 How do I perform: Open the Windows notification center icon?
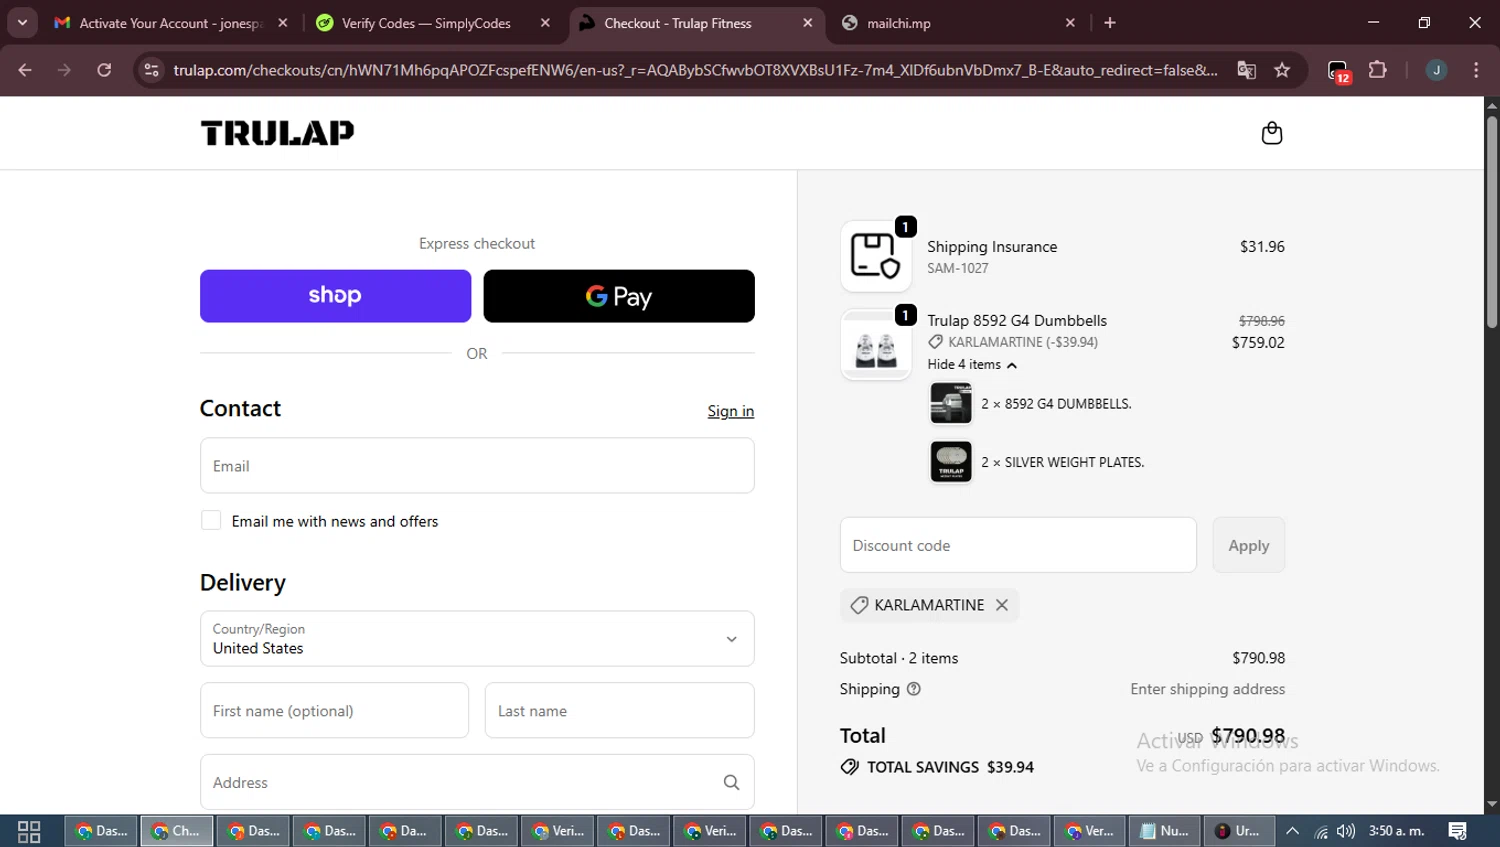pyautogui.click(x=1458, y=831)
